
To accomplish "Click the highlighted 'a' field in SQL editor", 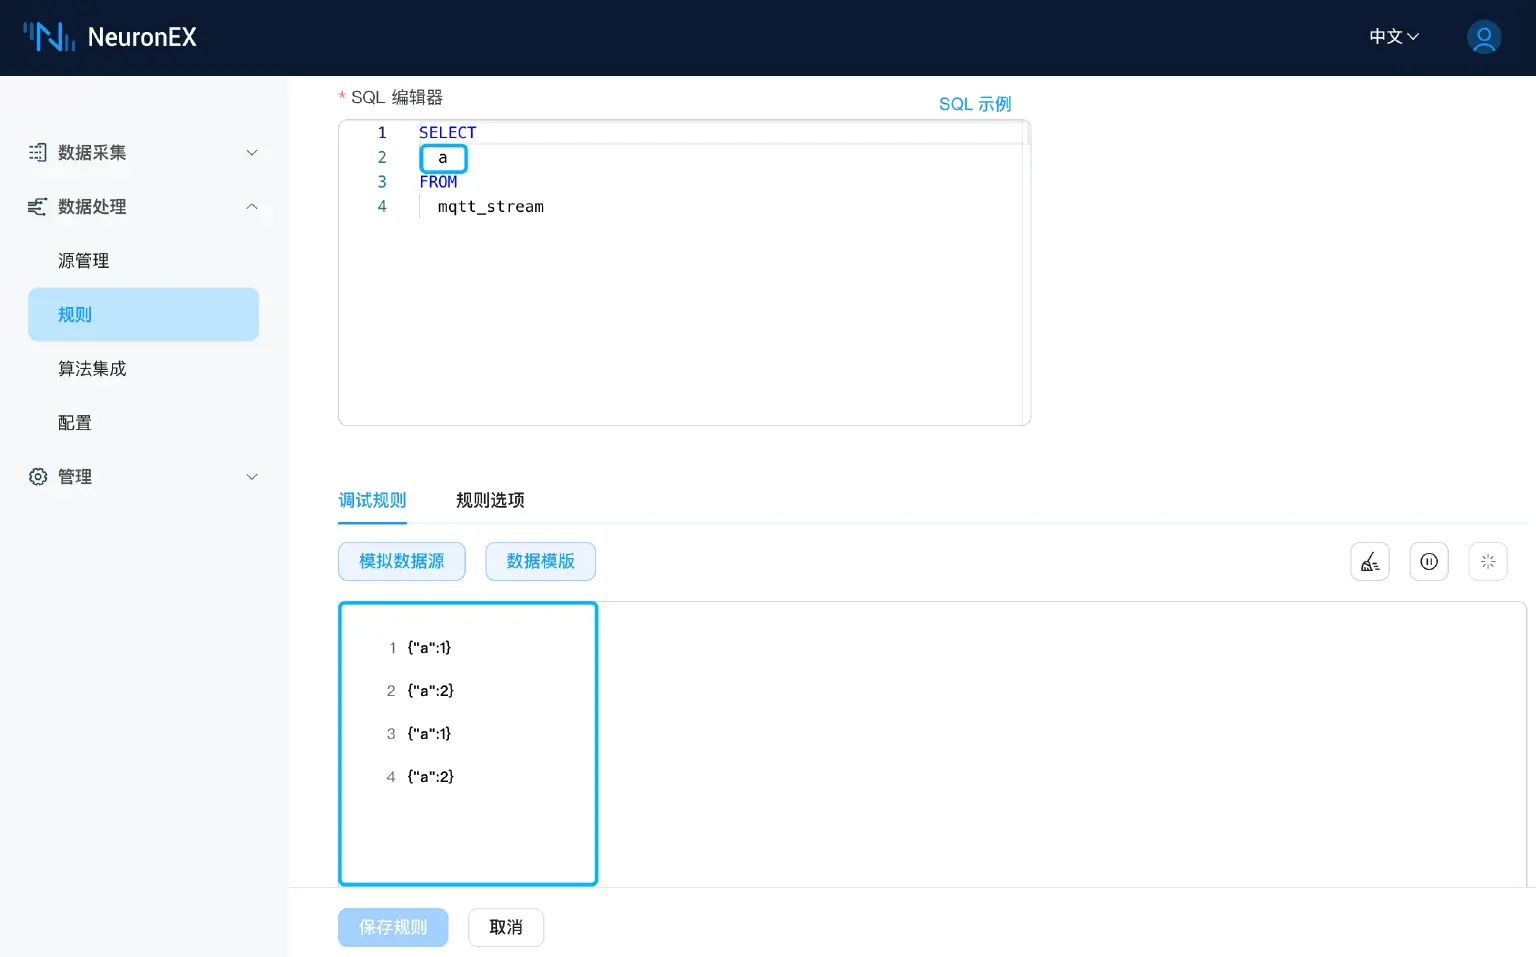I will [442, 158].
